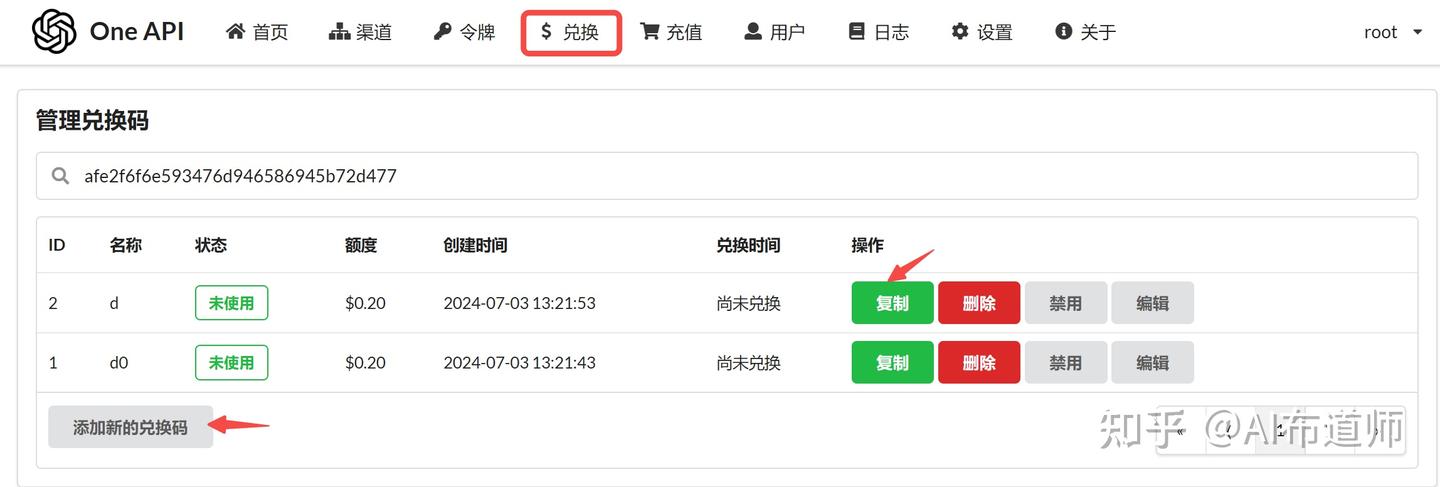This screenshot has width=1440, height=487.
Task: Open 用户 with the person icon
Action: point(753,32)
